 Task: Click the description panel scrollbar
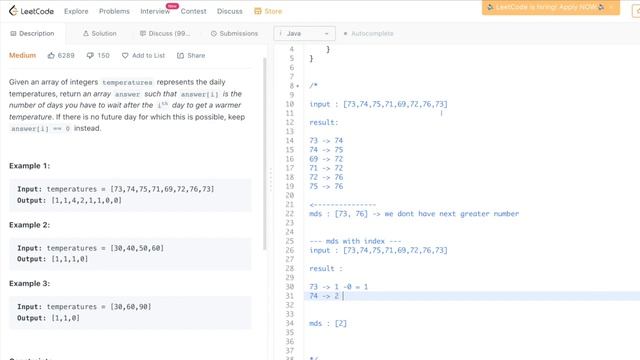coord(264,154)
